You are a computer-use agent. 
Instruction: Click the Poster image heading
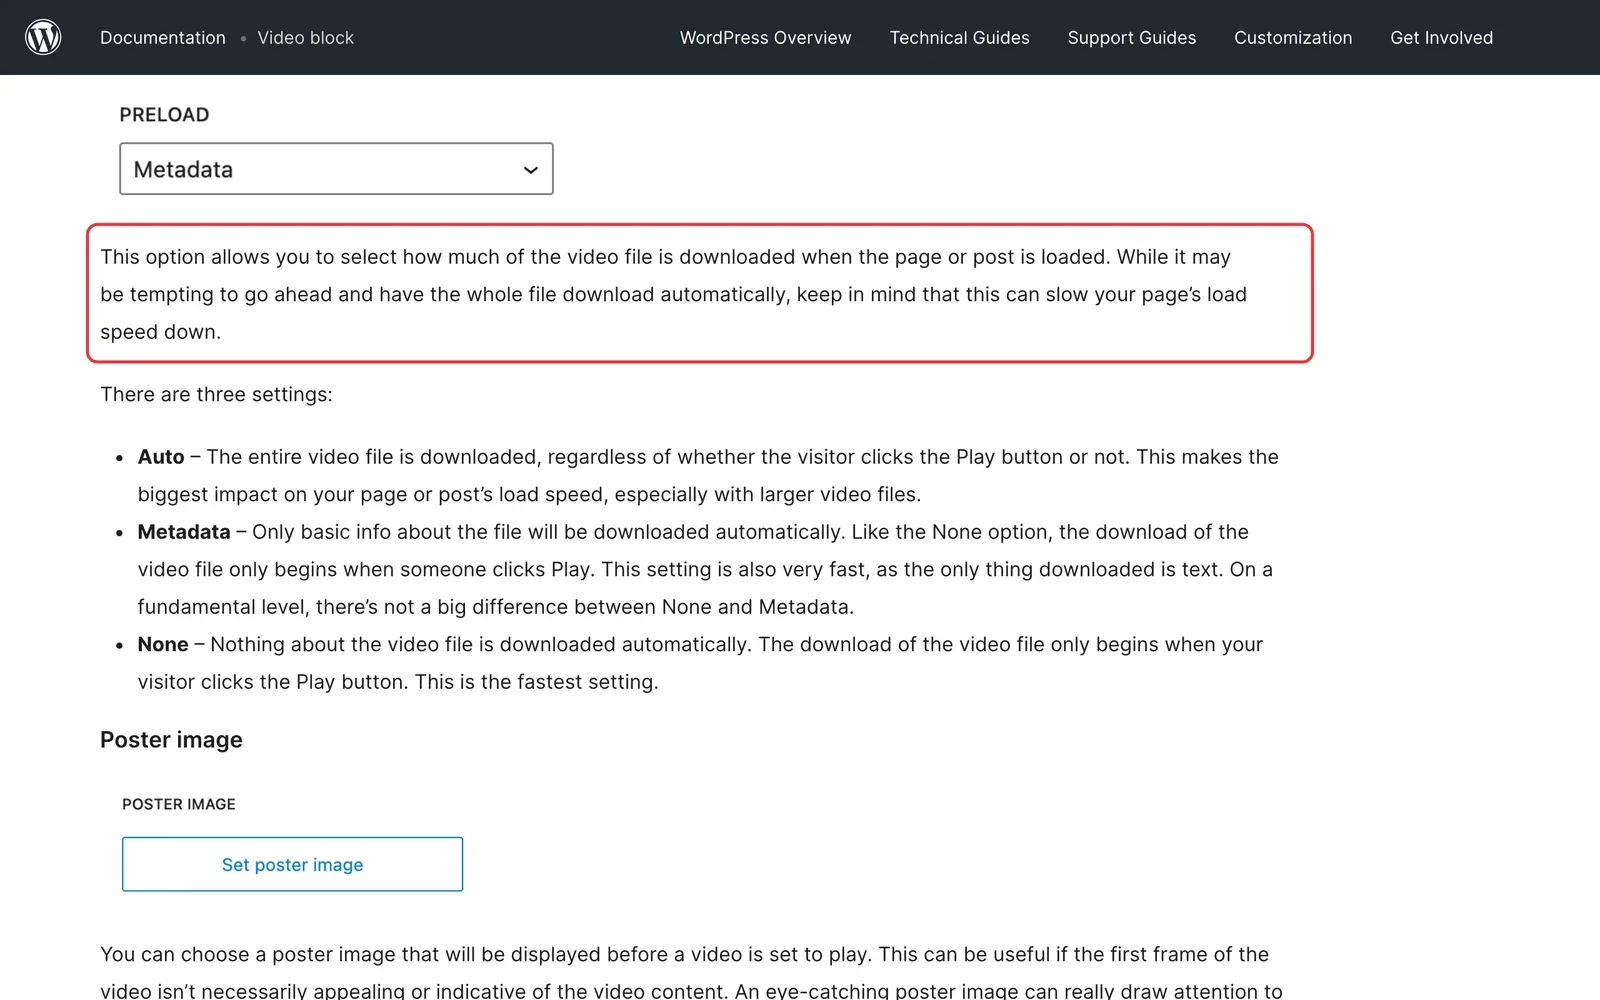pyautogui.click(x=171, y=740)
